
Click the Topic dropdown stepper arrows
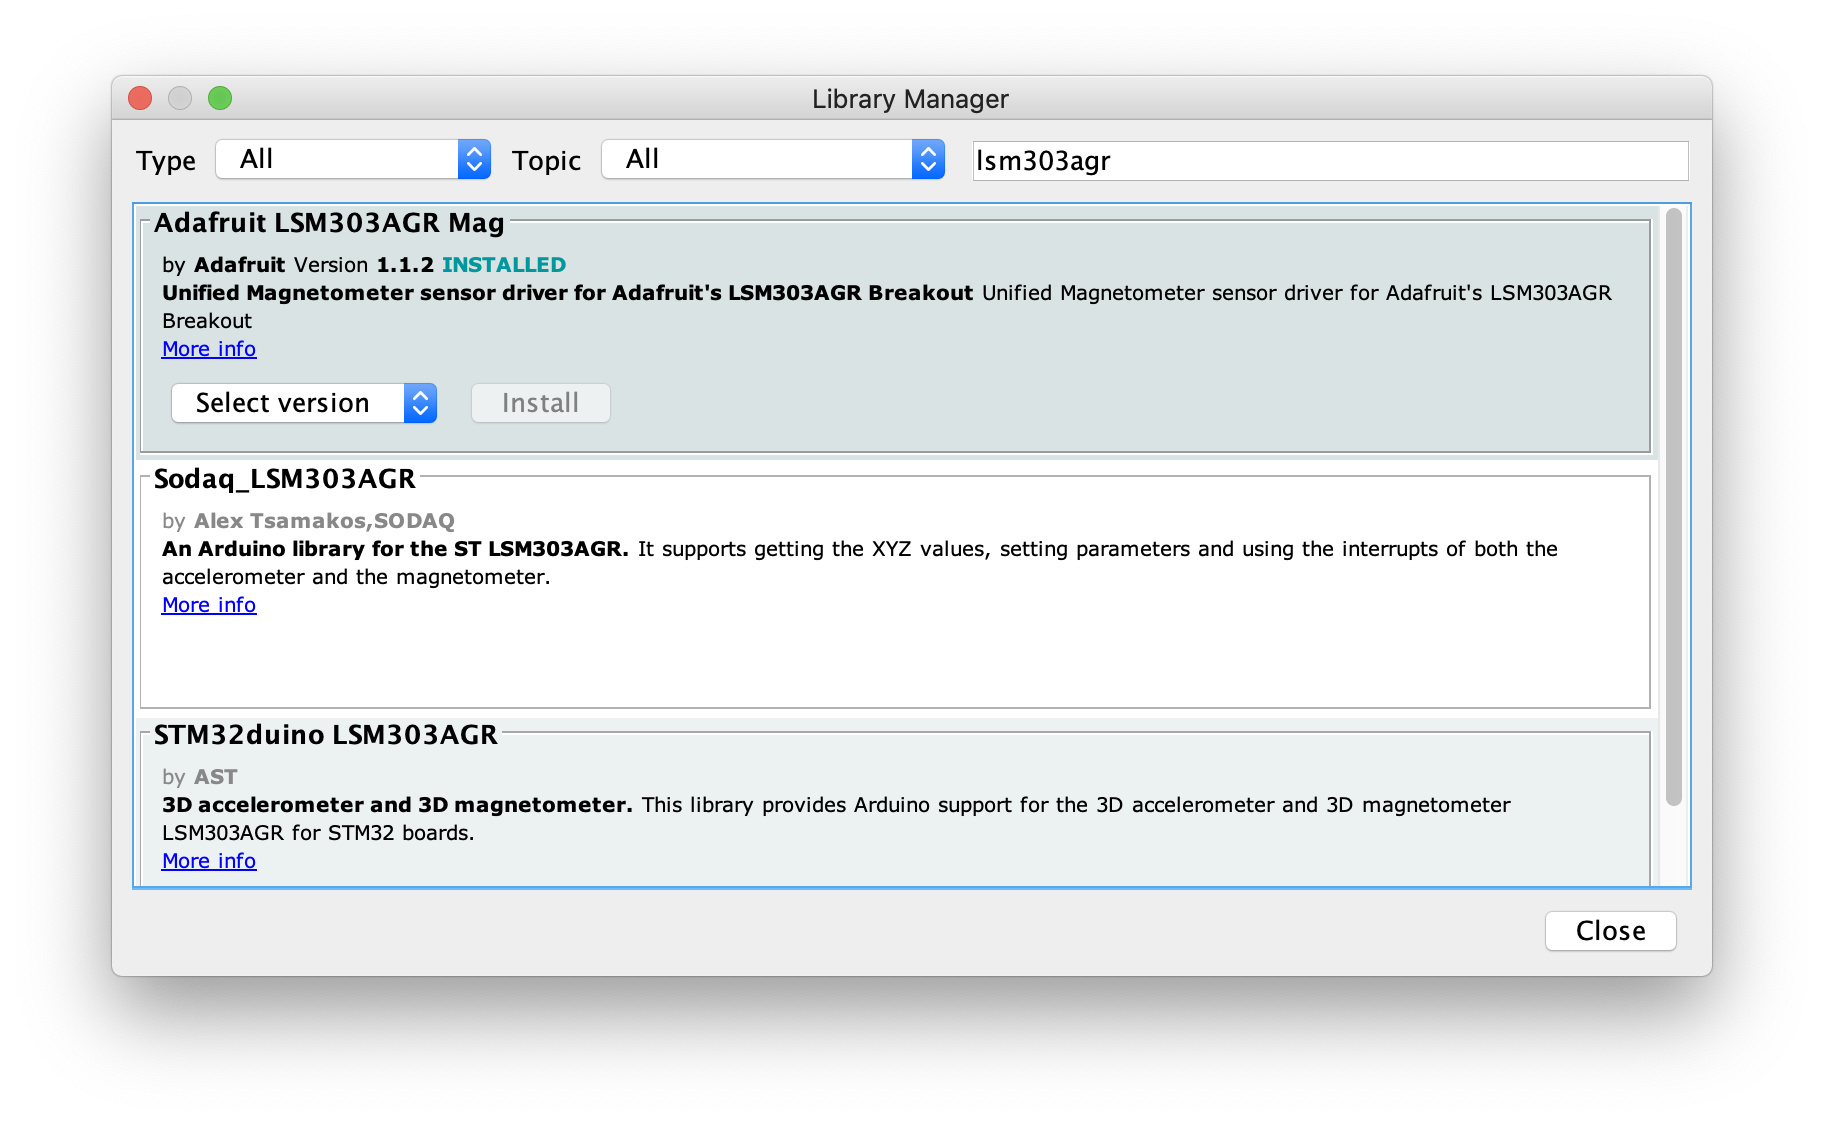pos(928,159)
